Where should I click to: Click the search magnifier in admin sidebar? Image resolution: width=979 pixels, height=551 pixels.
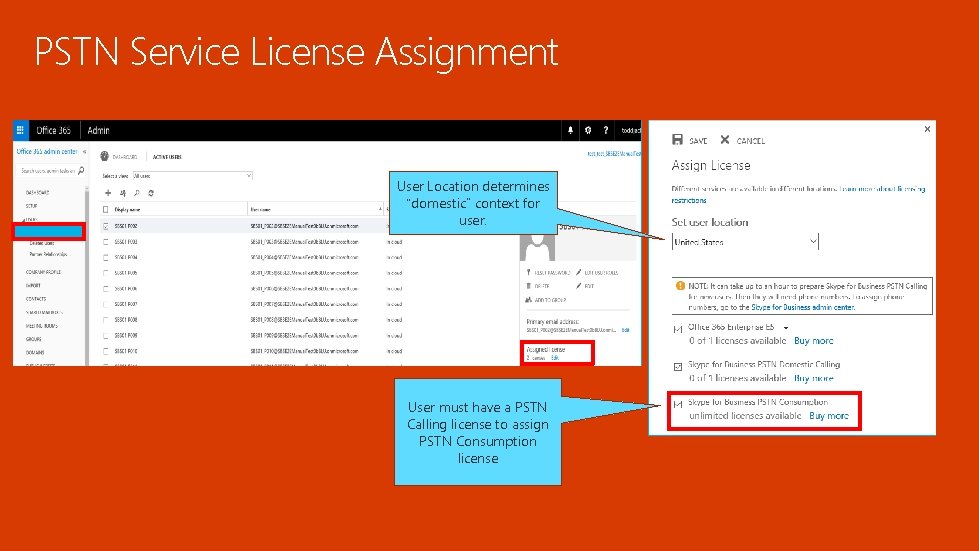pos(81,170)
